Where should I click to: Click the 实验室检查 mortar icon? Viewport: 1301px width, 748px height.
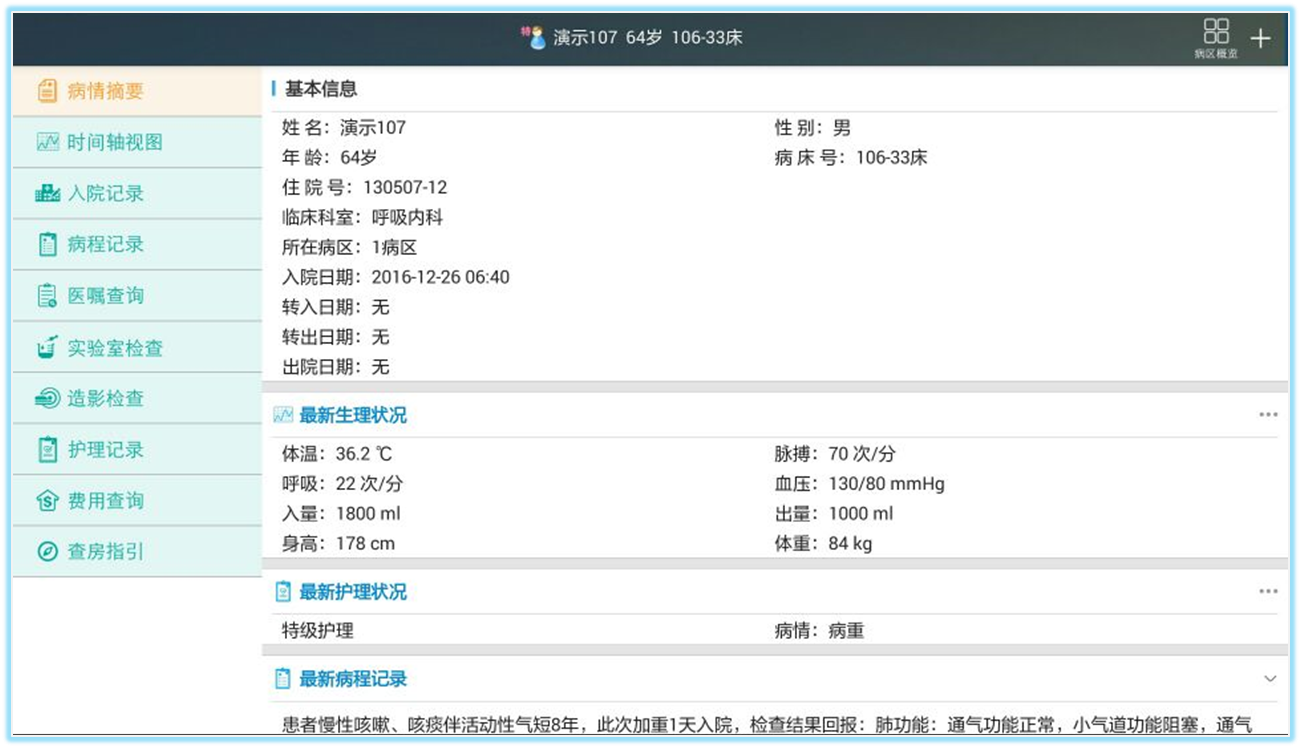(x=47, y=348)
